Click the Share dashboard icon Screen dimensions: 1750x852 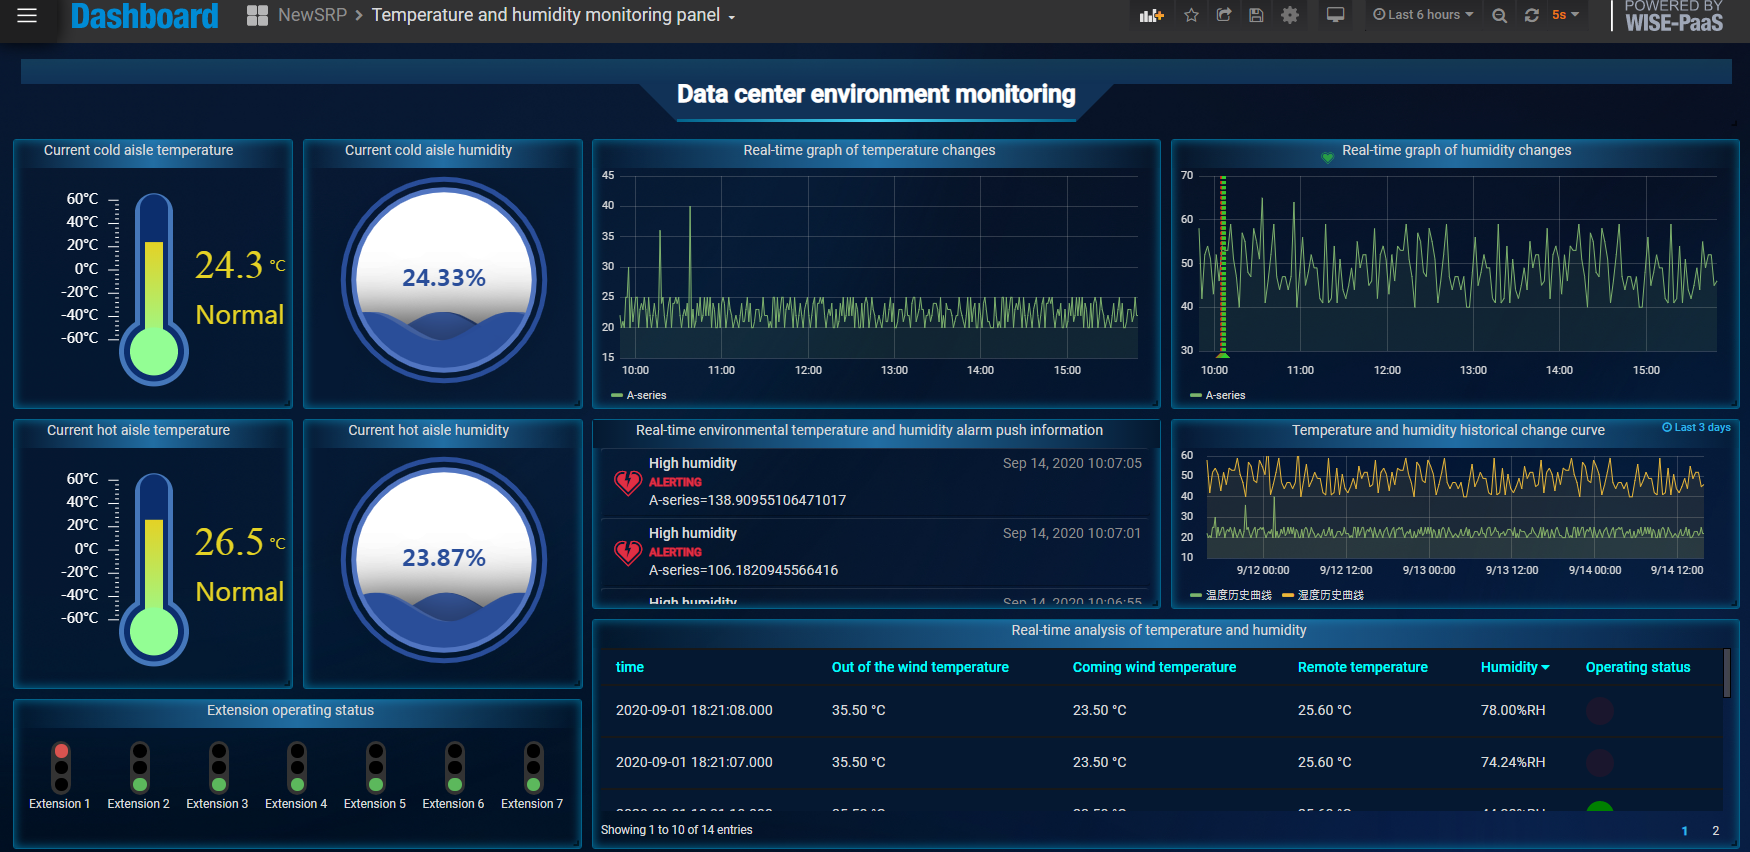pyautogui.click(x=1223, y=16)
